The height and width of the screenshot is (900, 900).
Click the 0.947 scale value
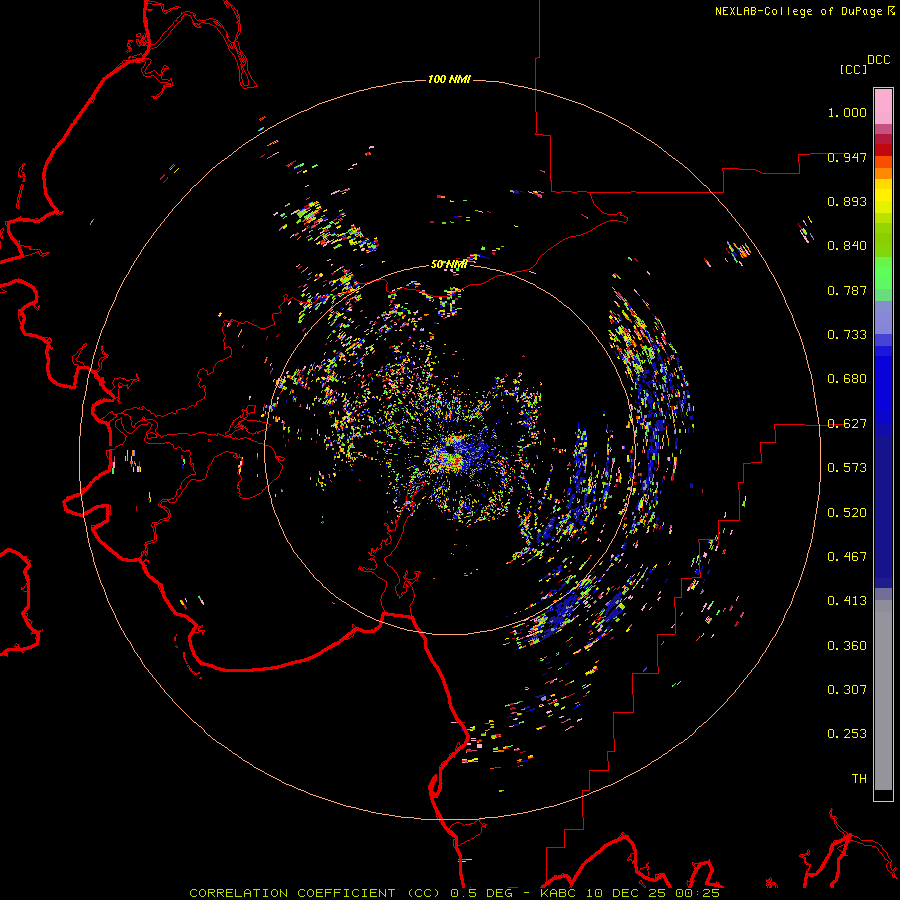[847, 157]
